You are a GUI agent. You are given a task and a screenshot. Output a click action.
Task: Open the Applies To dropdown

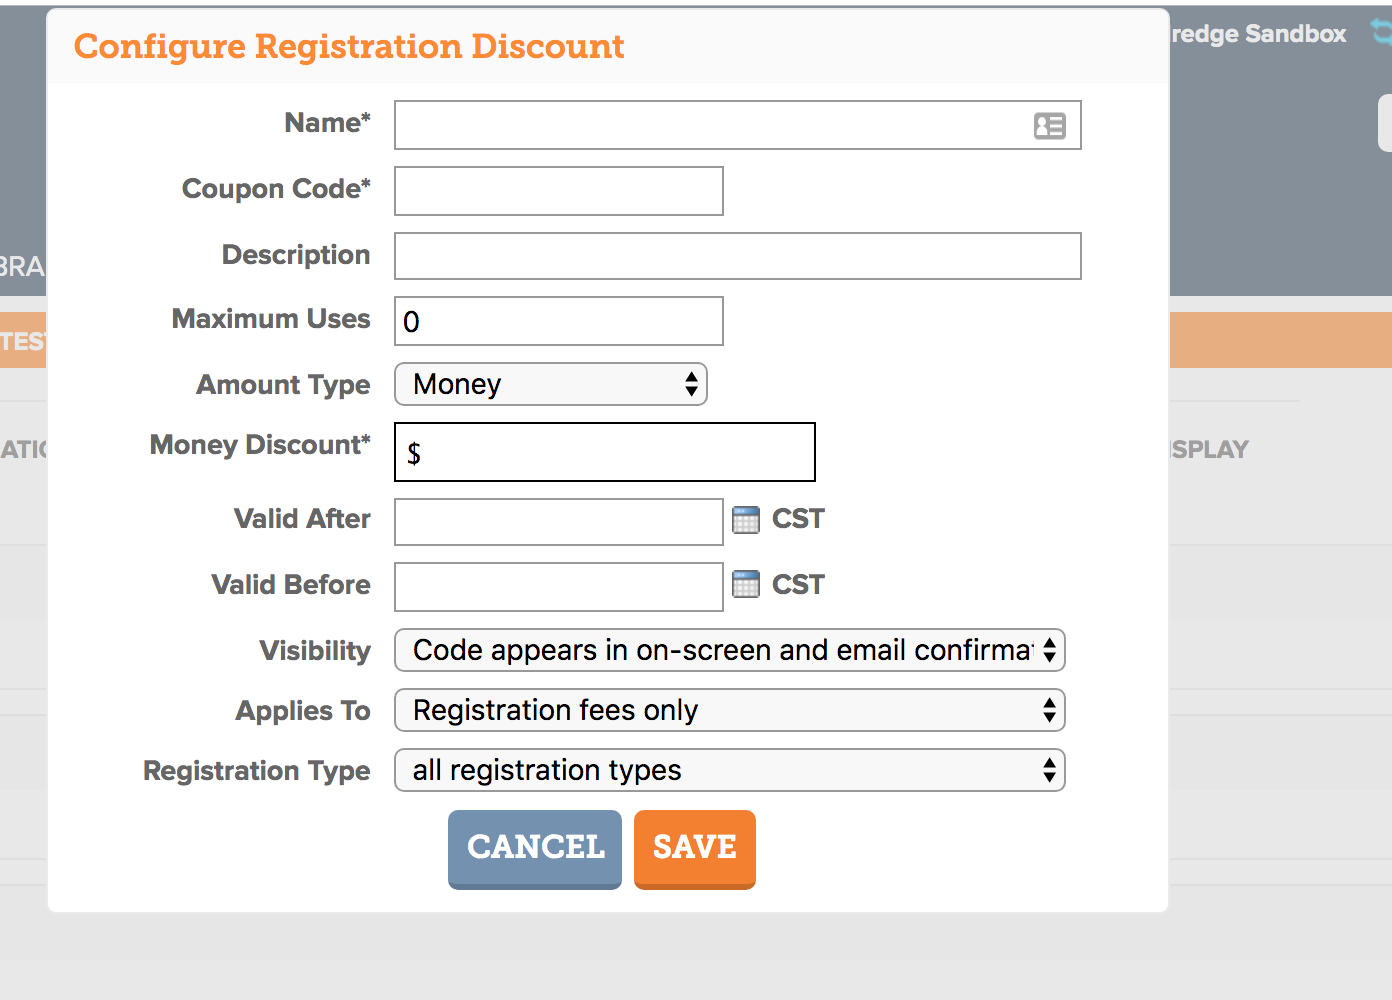[730, 710]
